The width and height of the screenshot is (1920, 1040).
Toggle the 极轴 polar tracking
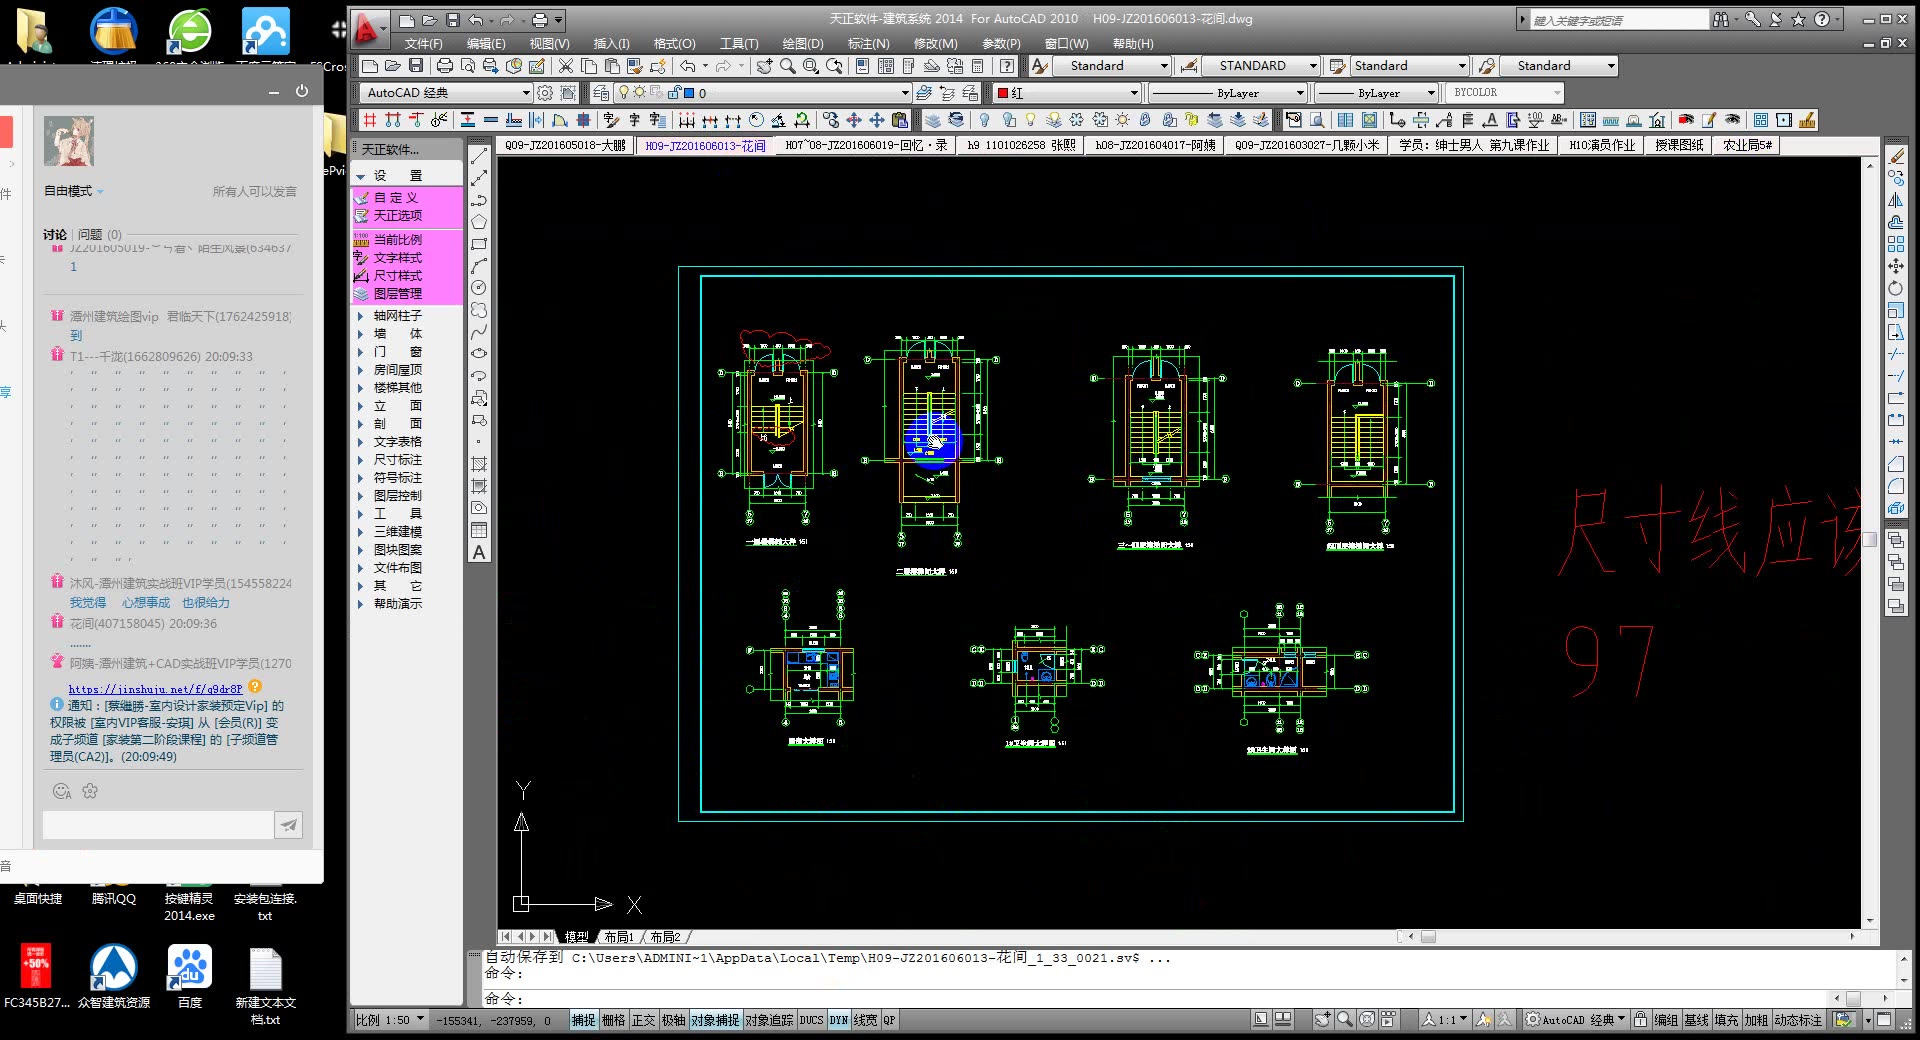coord(674,1020)
